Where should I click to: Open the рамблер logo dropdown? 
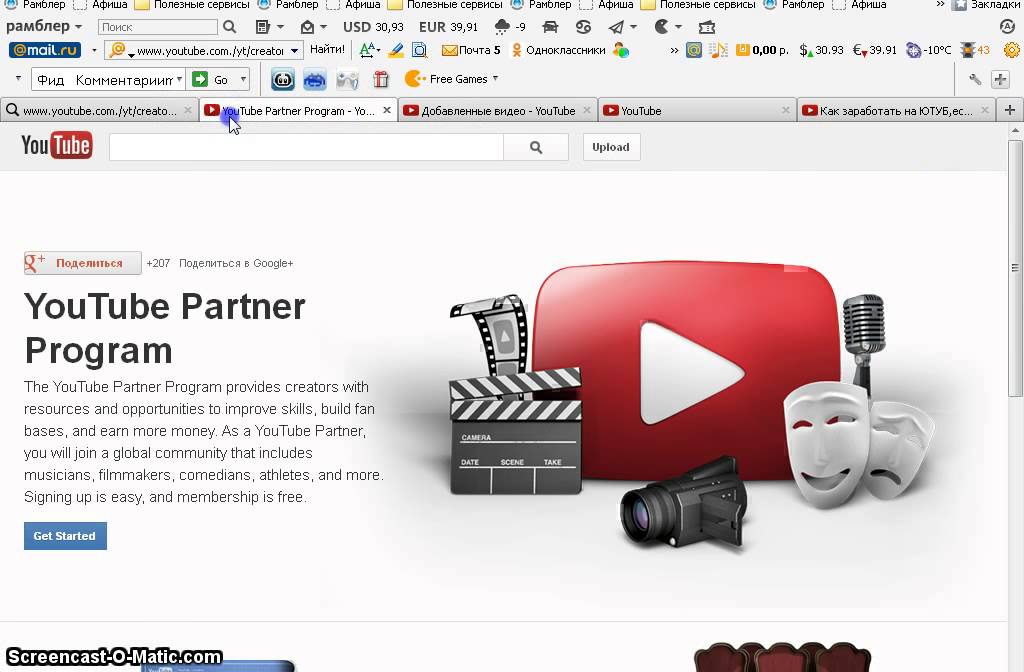coord(44,27)
